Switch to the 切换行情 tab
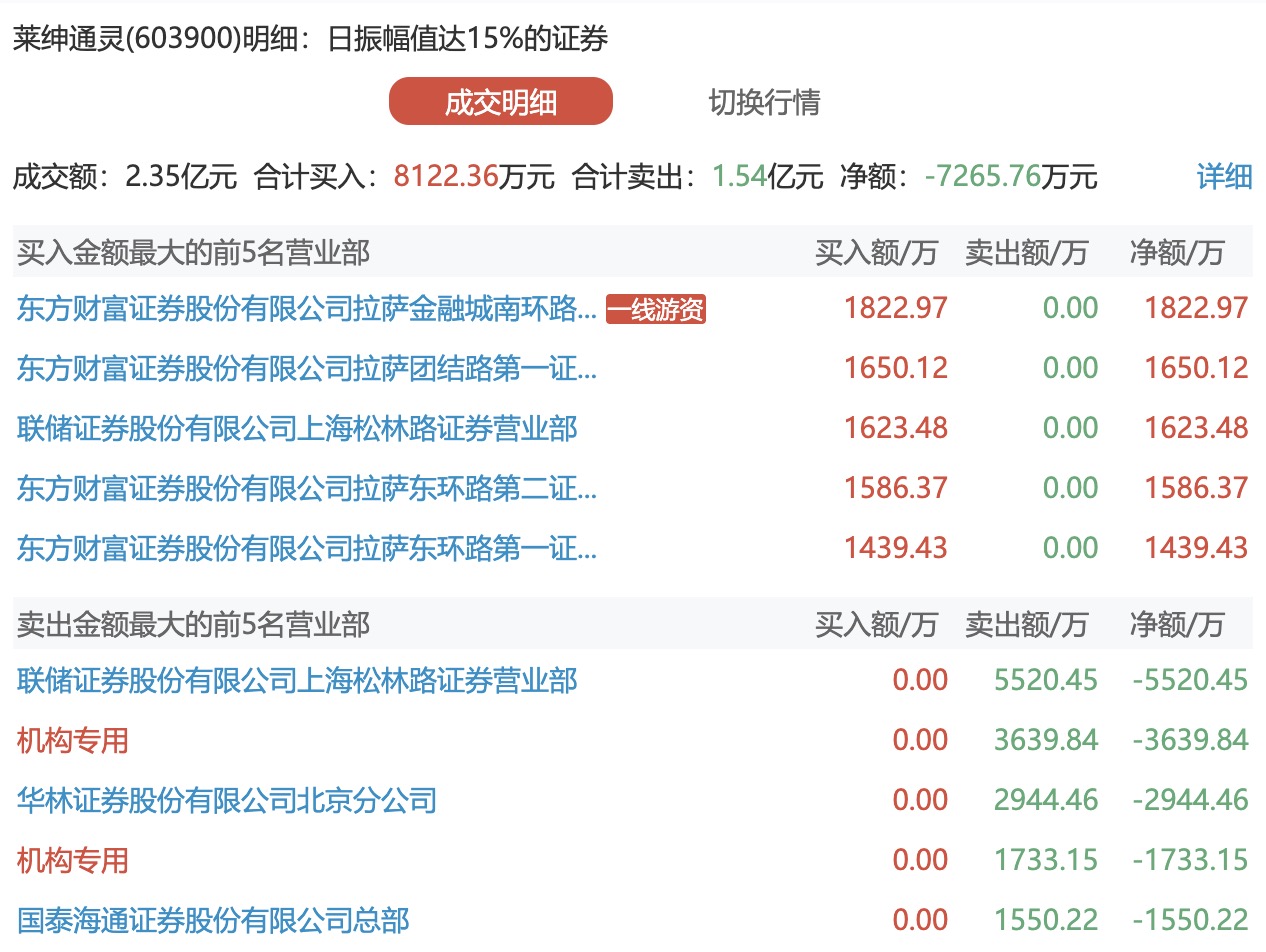Image resolution: width=1266 pixels, height=952 pixels. pyautogui.click(x=764, y=102)
